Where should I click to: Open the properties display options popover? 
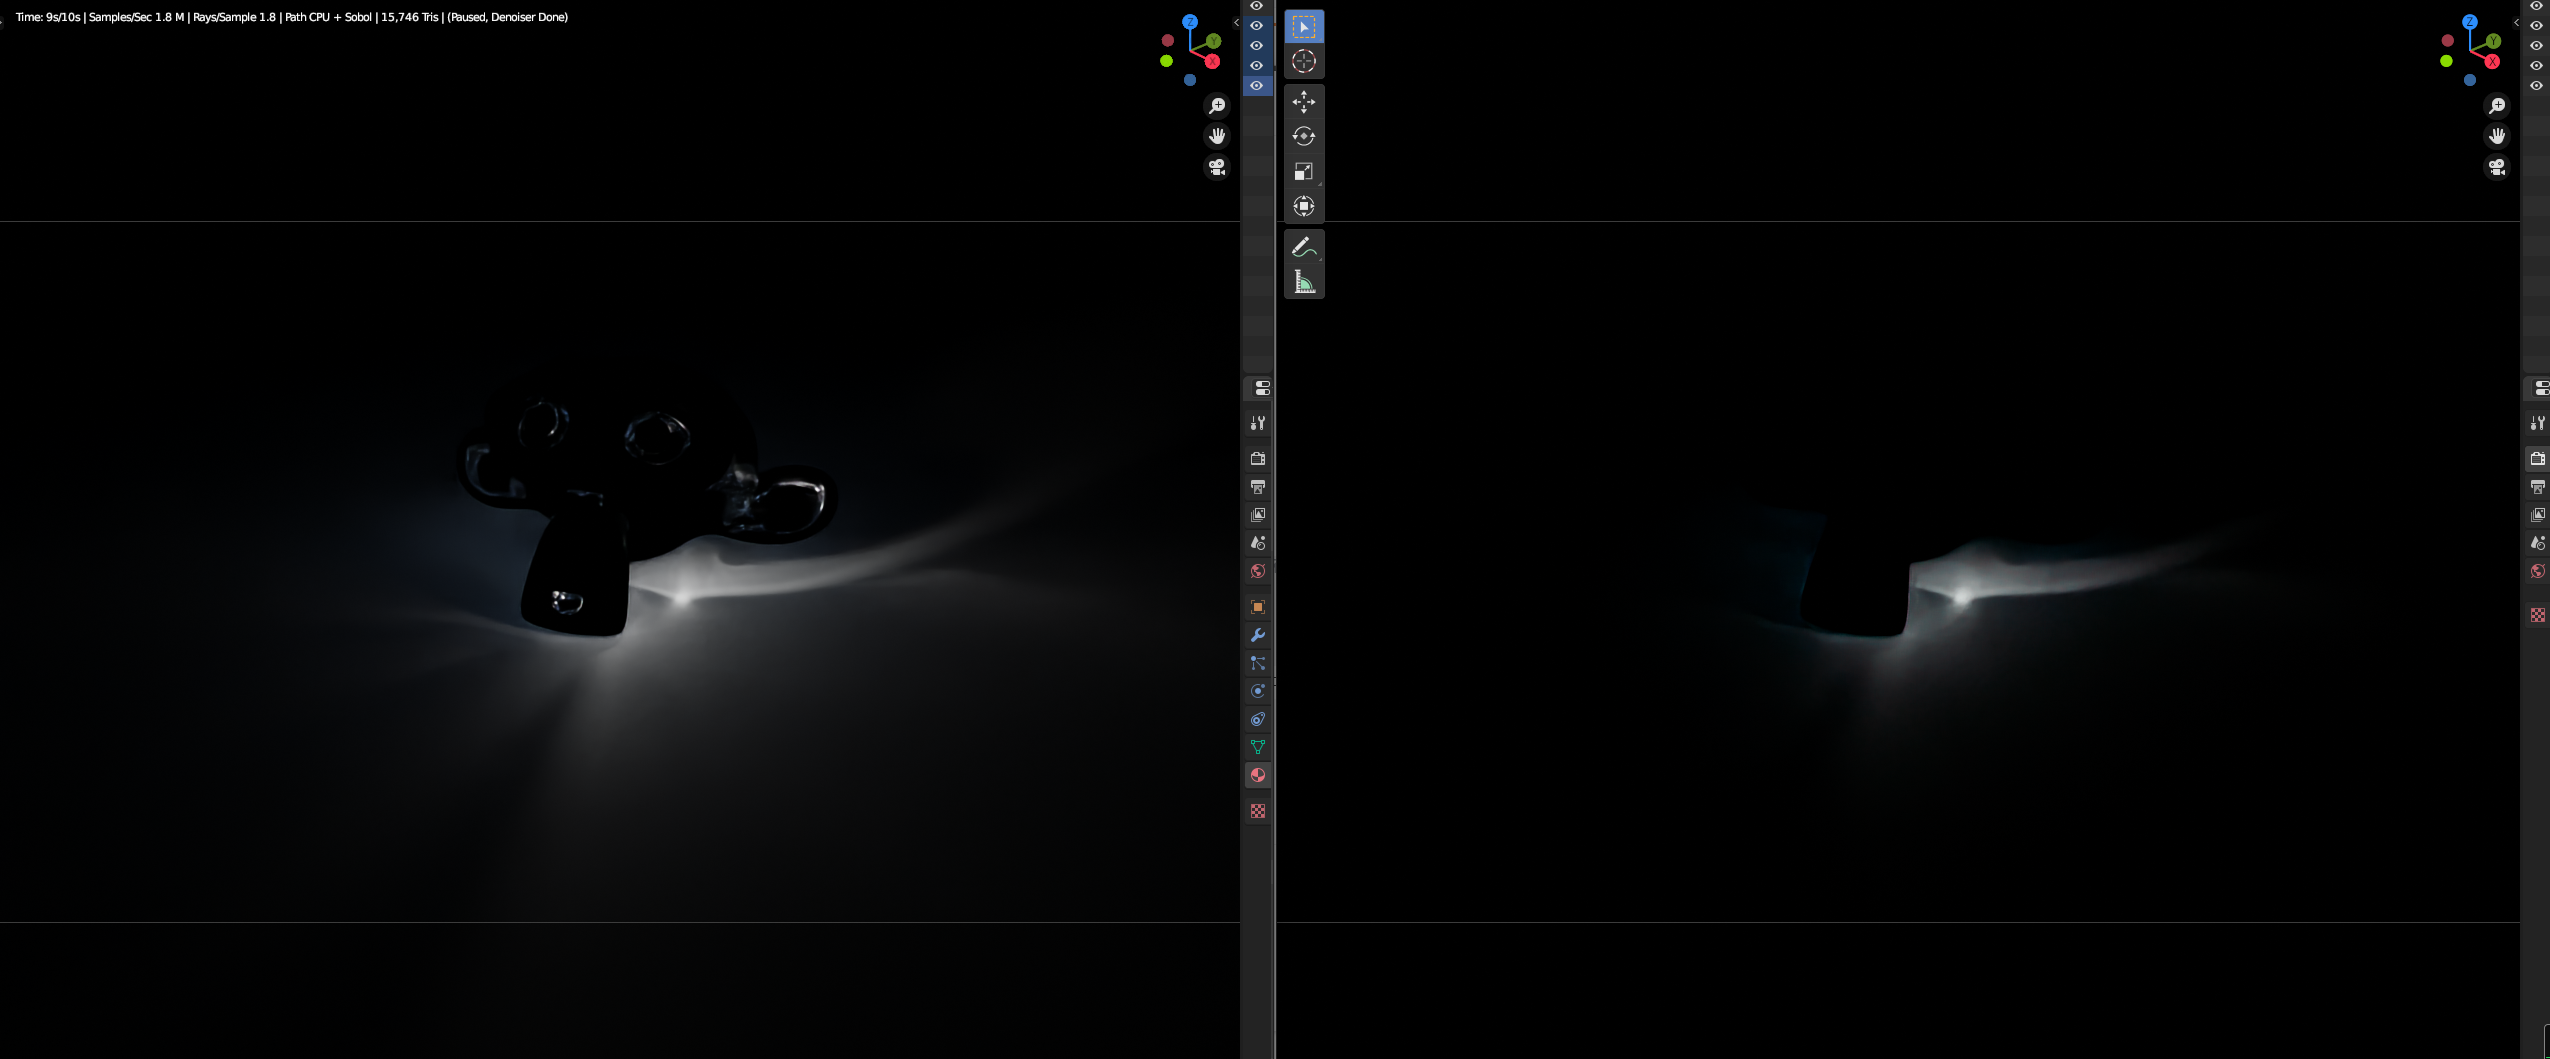click(1262, 388)
